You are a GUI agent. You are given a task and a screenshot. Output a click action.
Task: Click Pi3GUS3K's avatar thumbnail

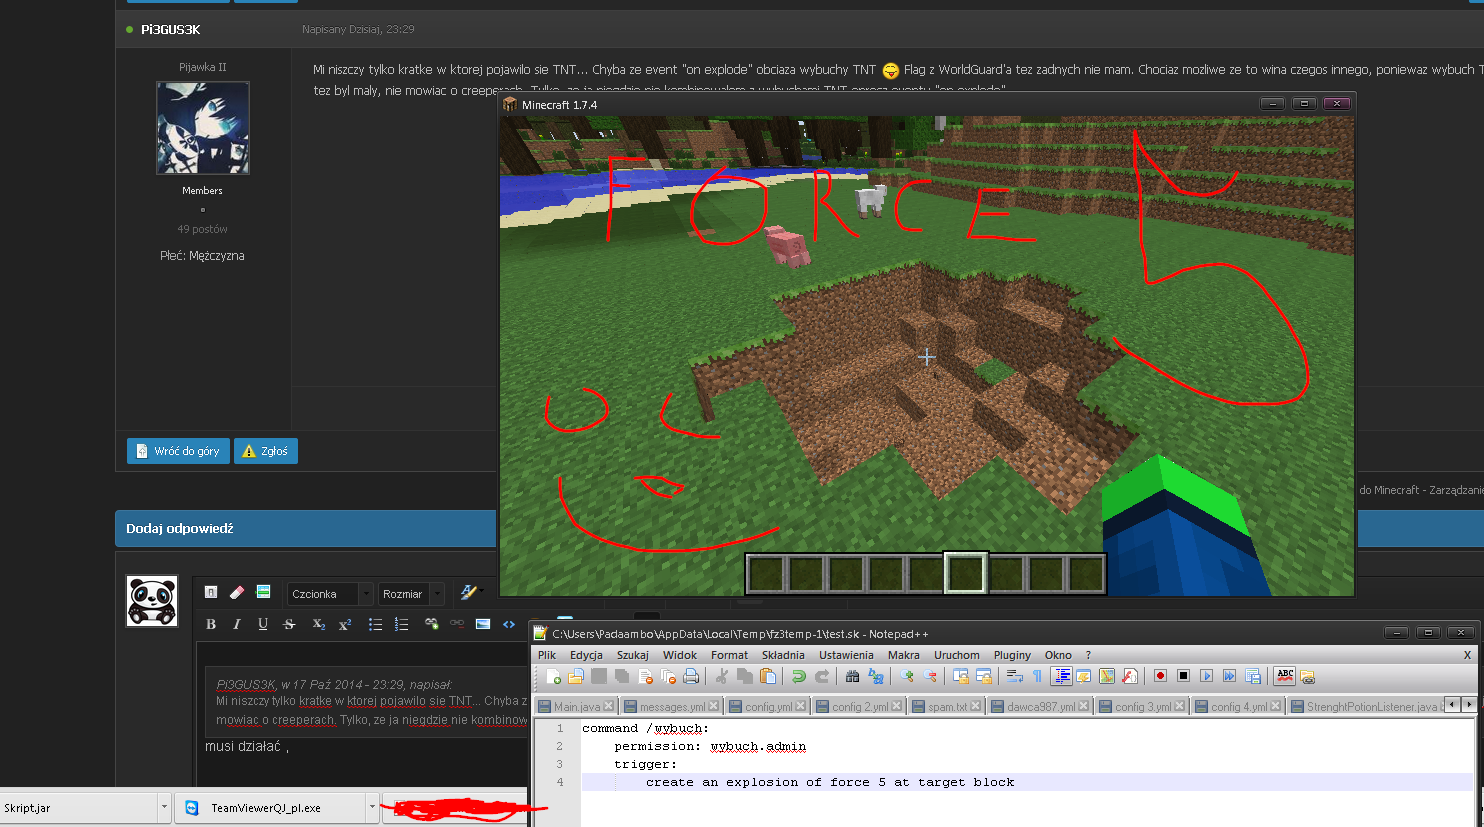203,128
